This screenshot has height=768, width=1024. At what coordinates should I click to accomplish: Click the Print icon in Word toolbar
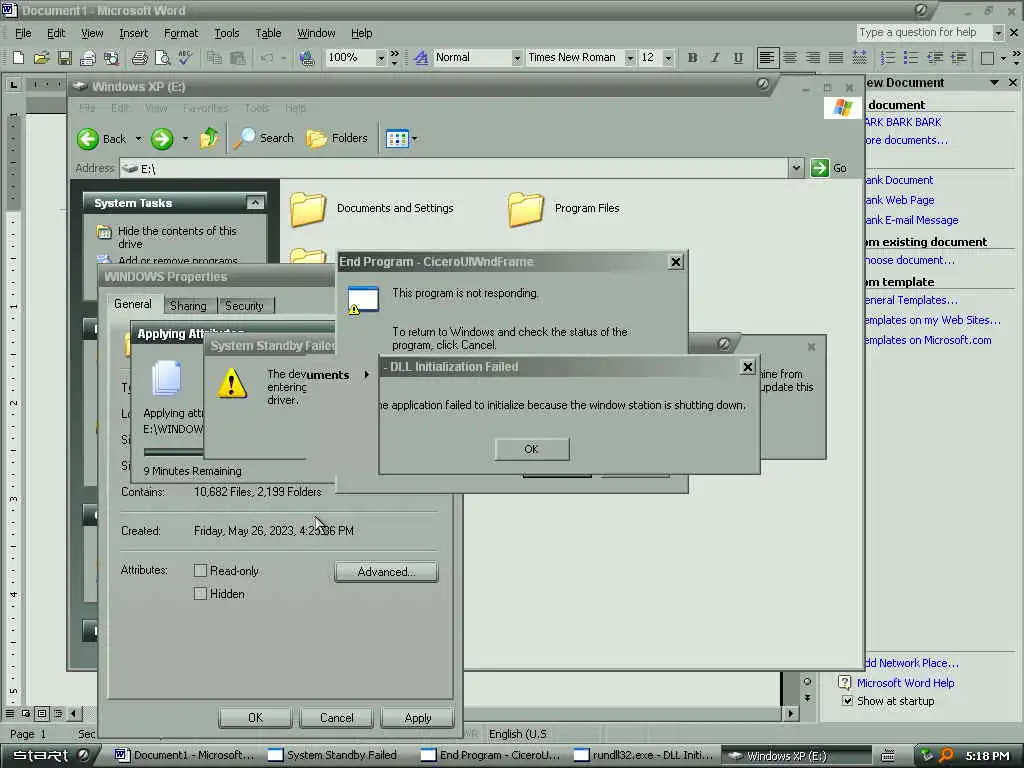tap(139, 58)
